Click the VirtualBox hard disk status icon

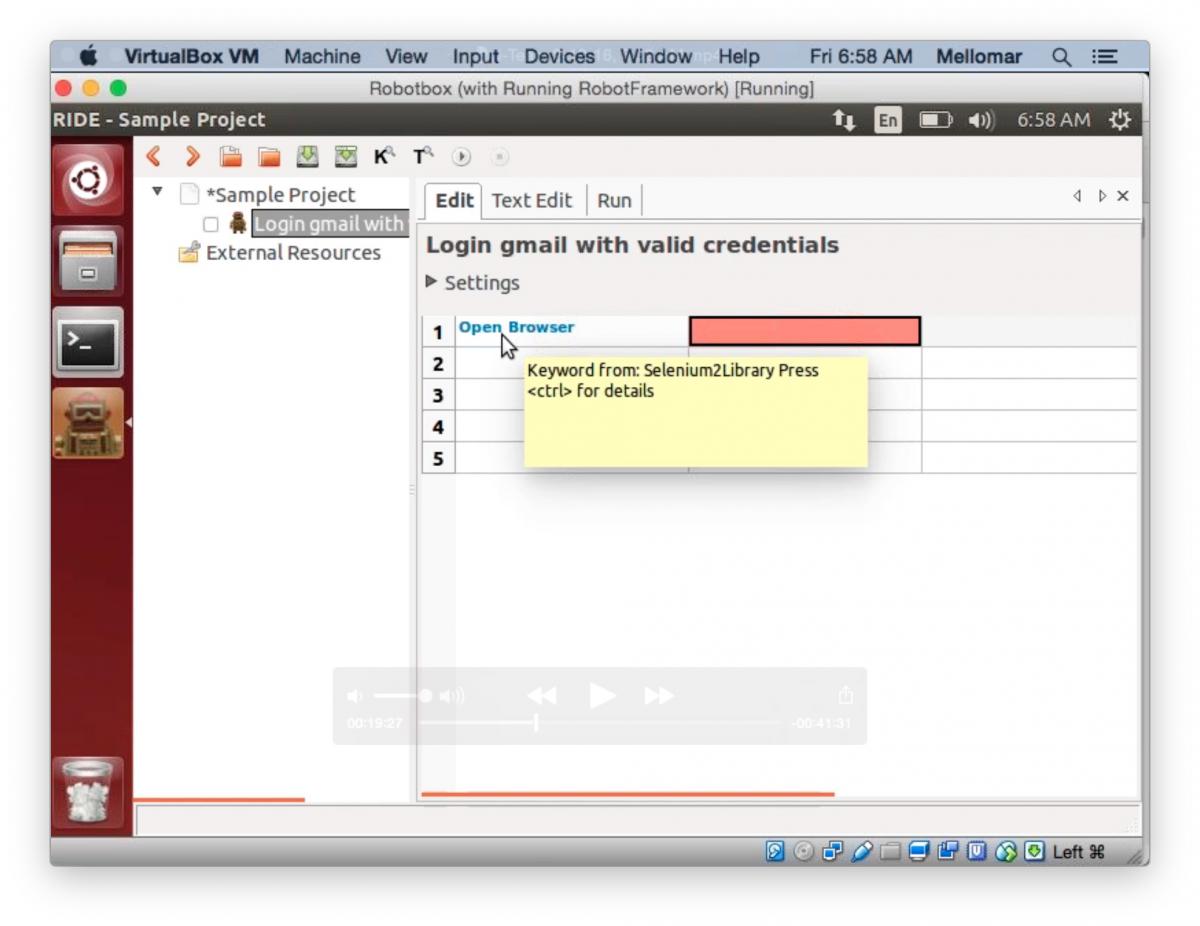775,851
